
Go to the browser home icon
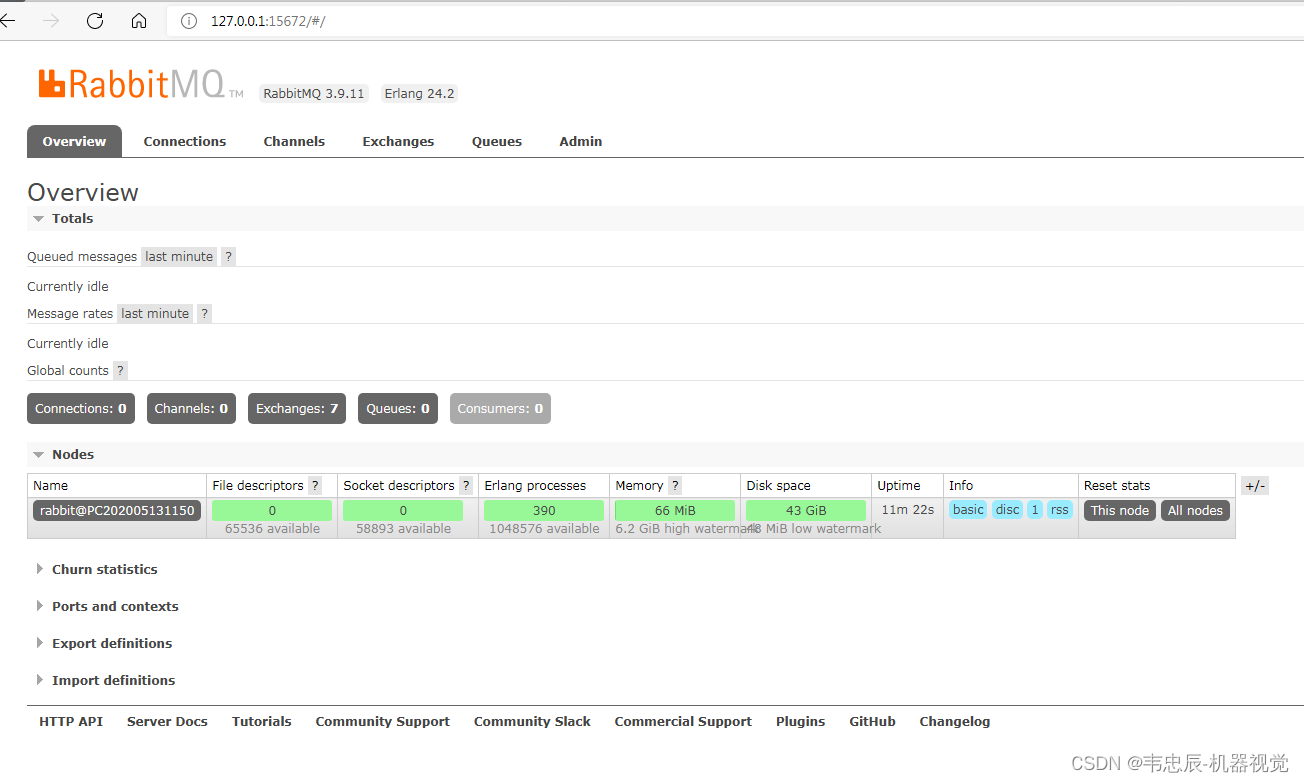pos(139,21)
